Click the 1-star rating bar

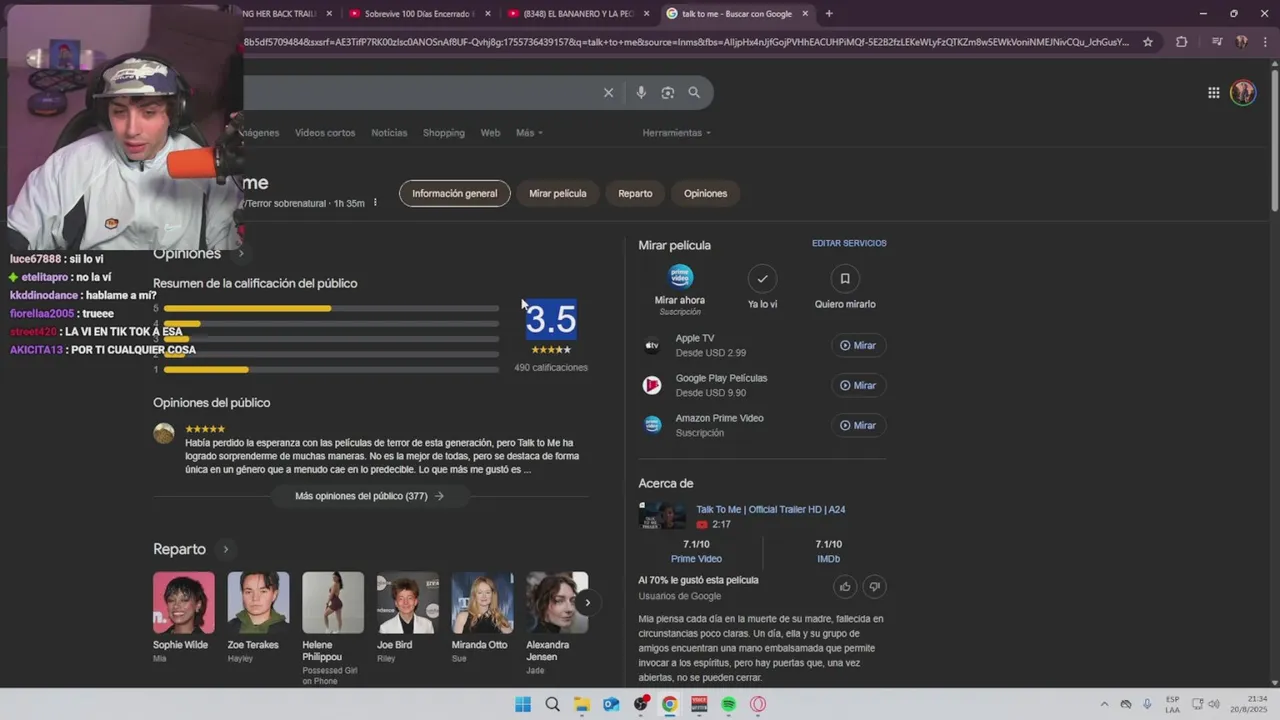coord(331,370)
